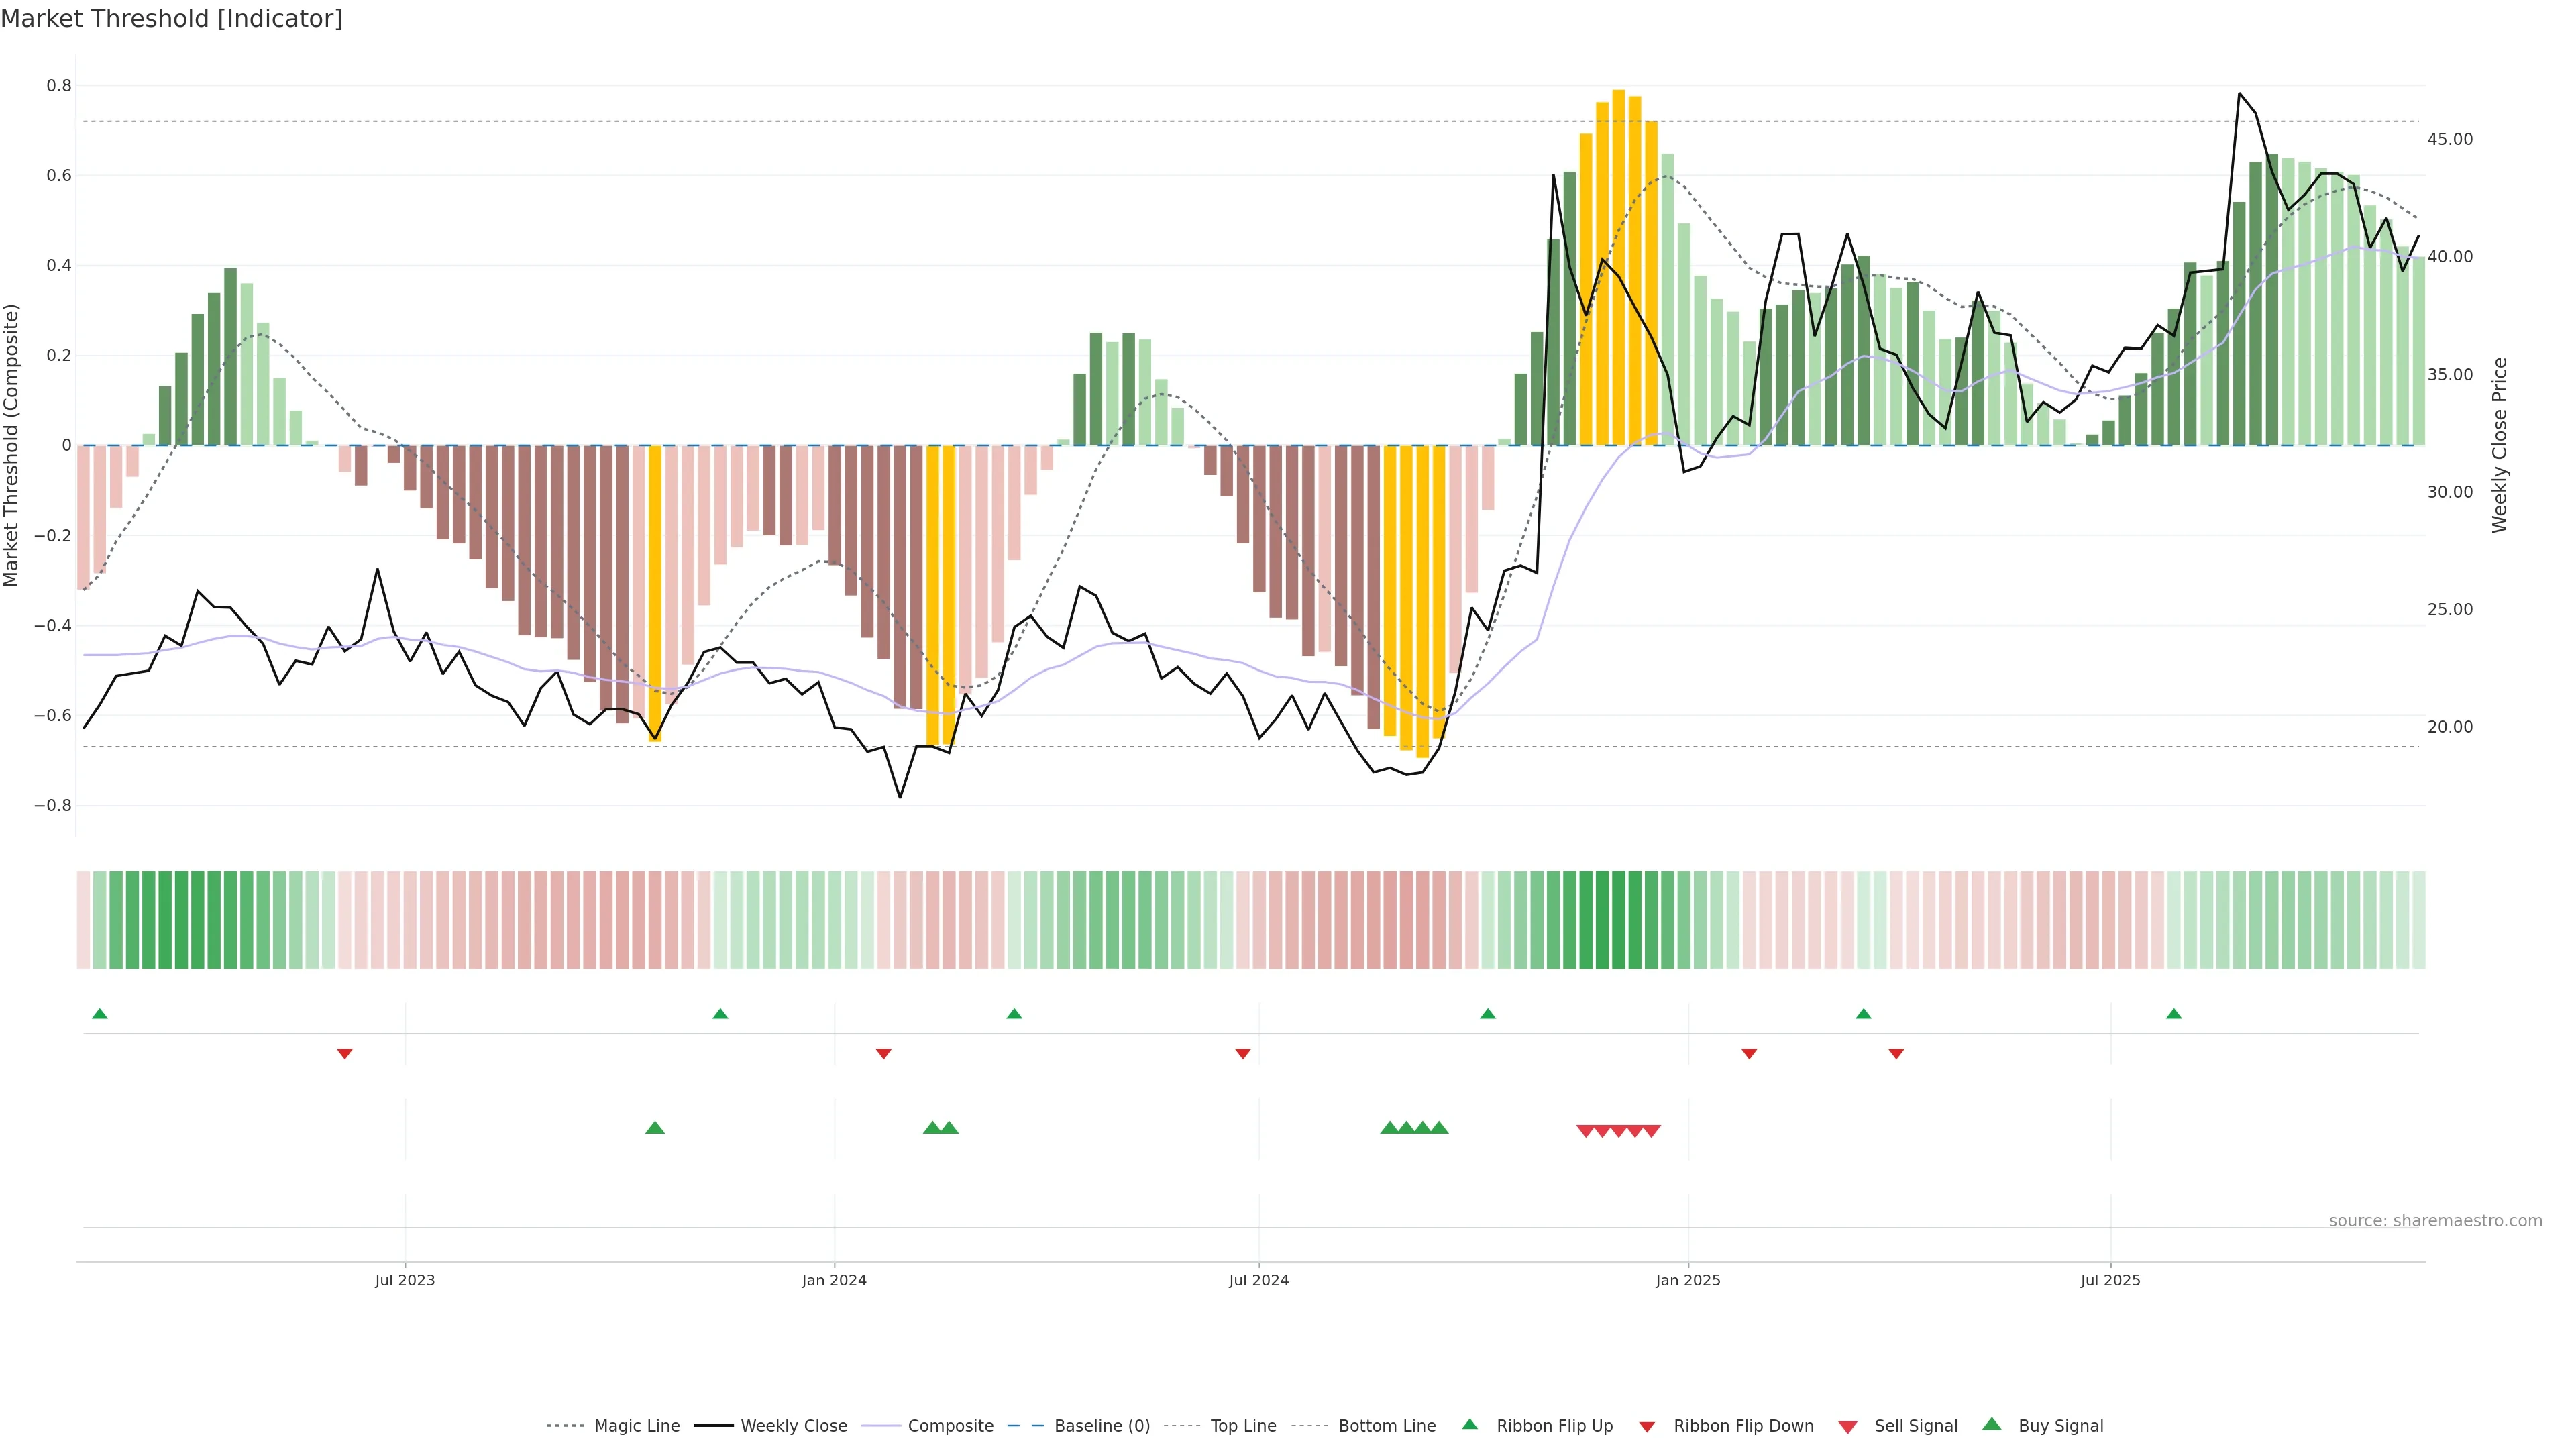Screen dimensions: 2576x1449
Task: Click the Bottom Line legend label
Action: tap(1386, 1425)
